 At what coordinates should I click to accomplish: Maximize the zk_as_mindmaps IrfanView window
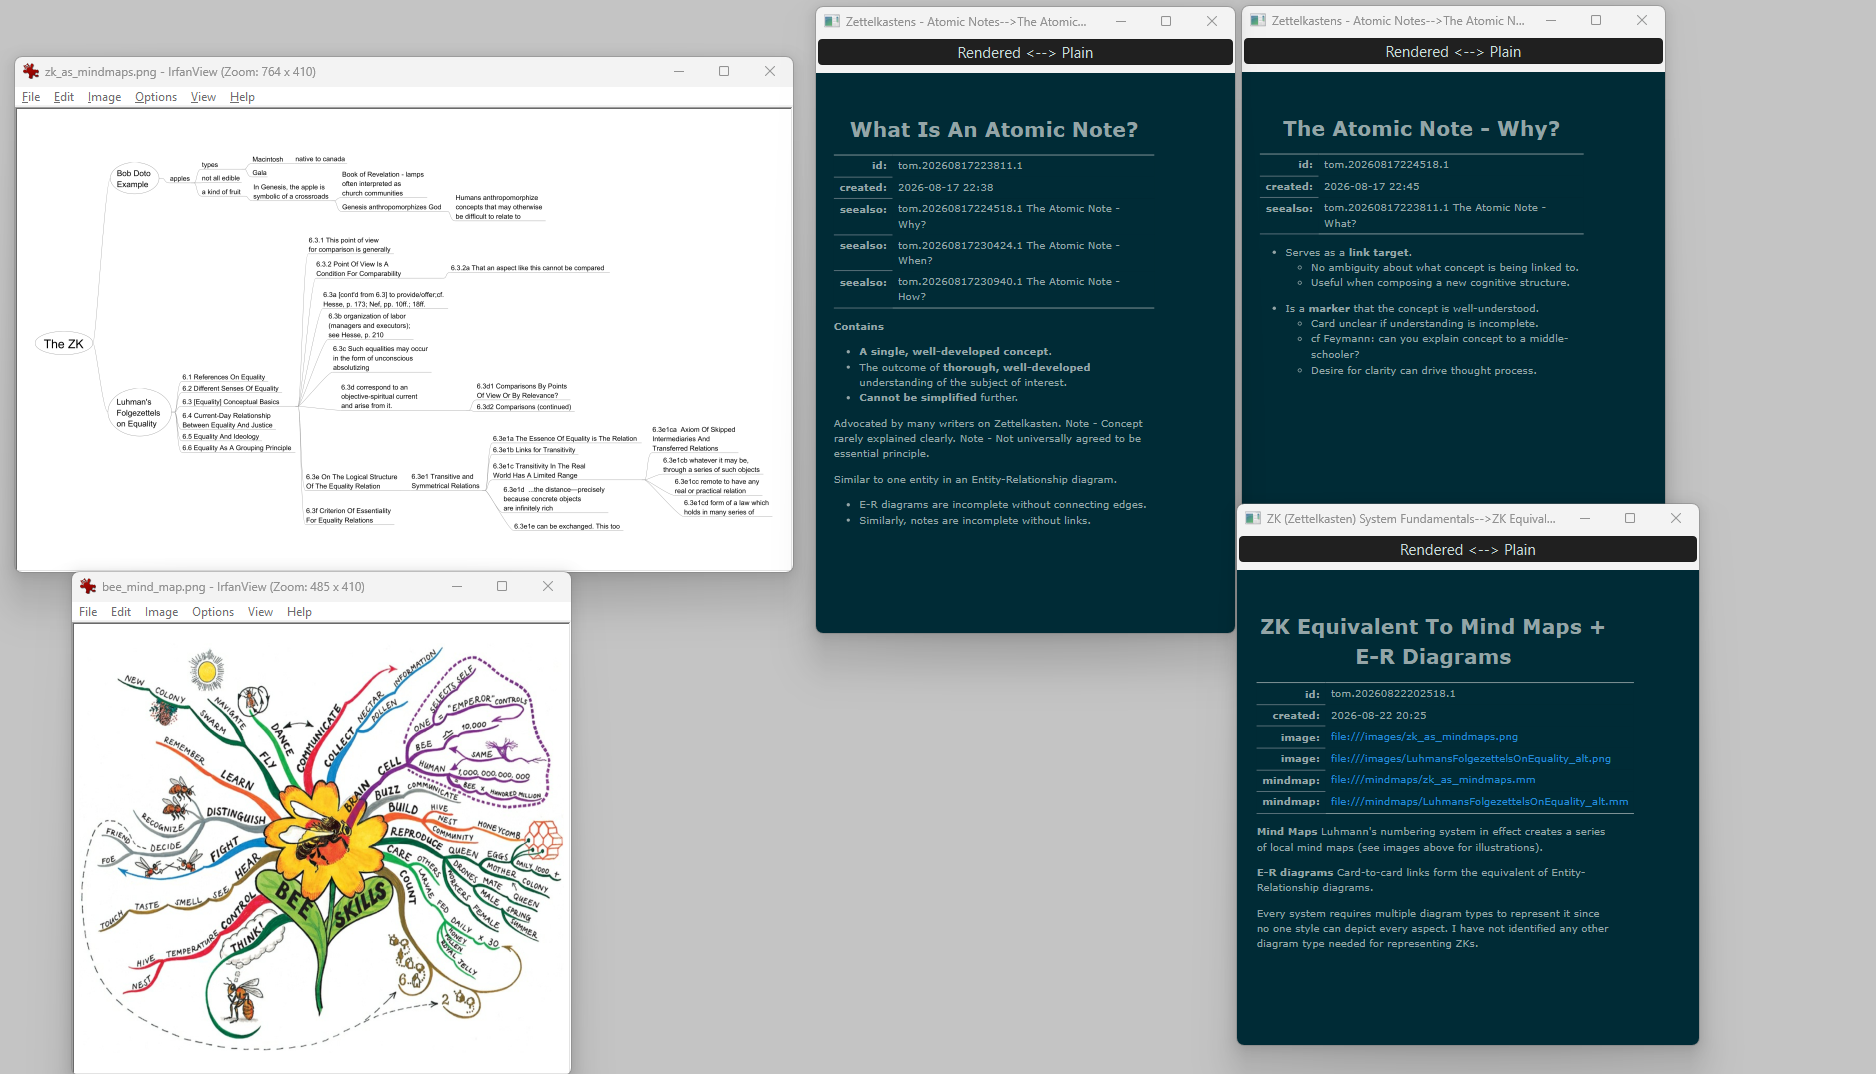point(724,71)
